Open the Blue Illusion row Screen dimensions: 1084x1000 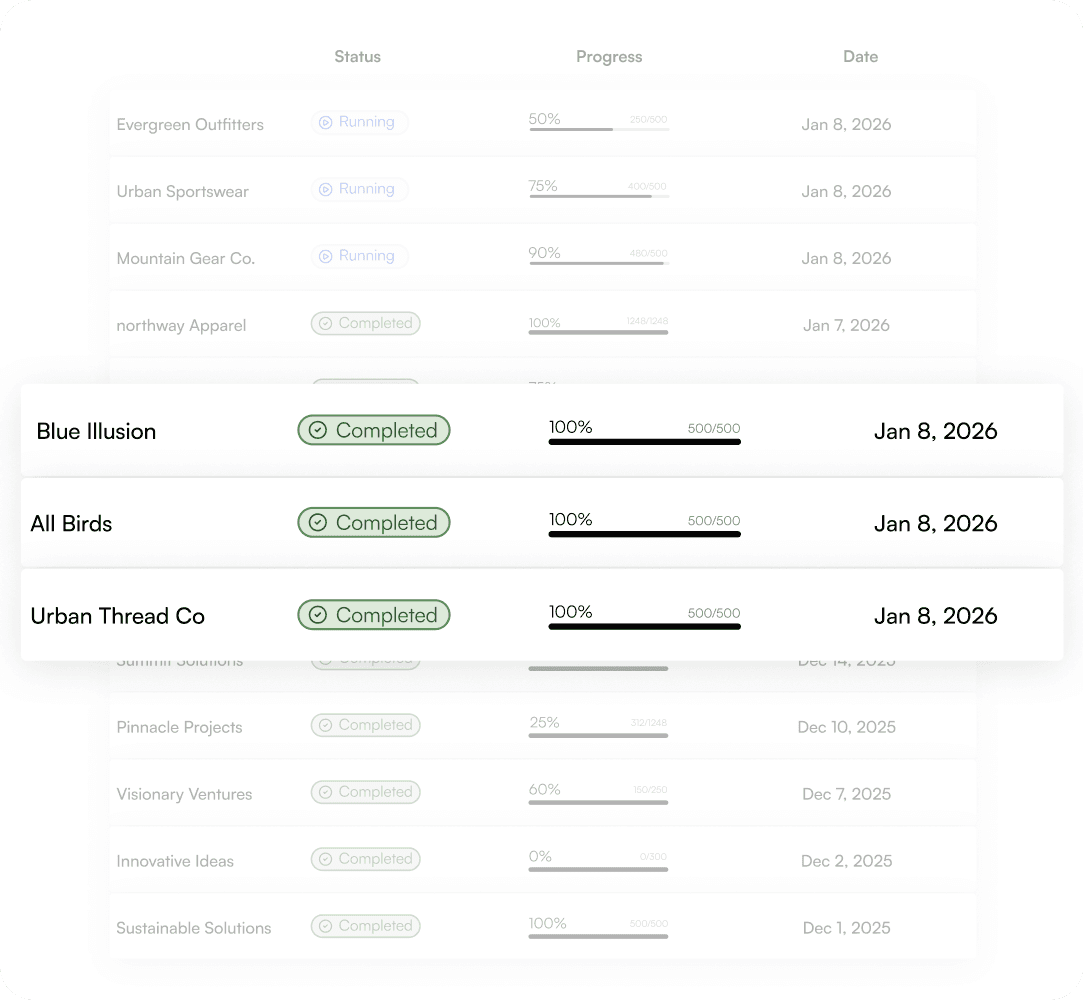(x=542, y=430)
